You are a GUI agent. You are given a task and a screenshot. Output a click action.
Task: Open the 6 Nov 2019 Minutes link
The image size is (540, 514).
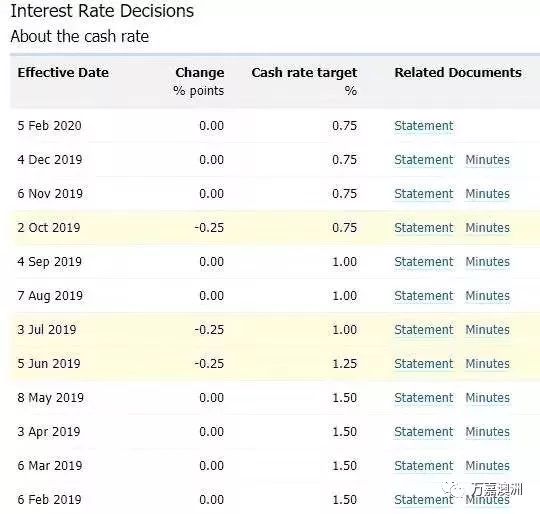point(487,193)
